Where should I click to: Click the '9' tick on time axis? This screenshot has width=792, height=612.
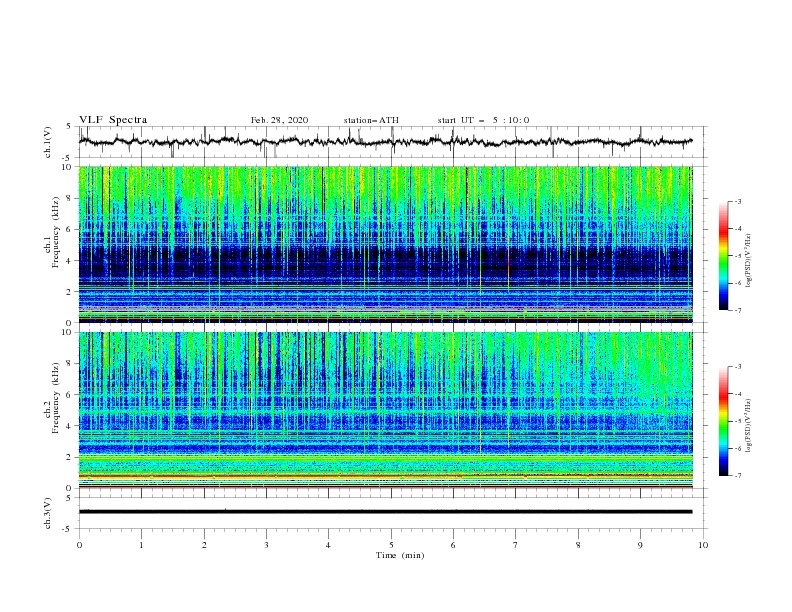point(640,545)
